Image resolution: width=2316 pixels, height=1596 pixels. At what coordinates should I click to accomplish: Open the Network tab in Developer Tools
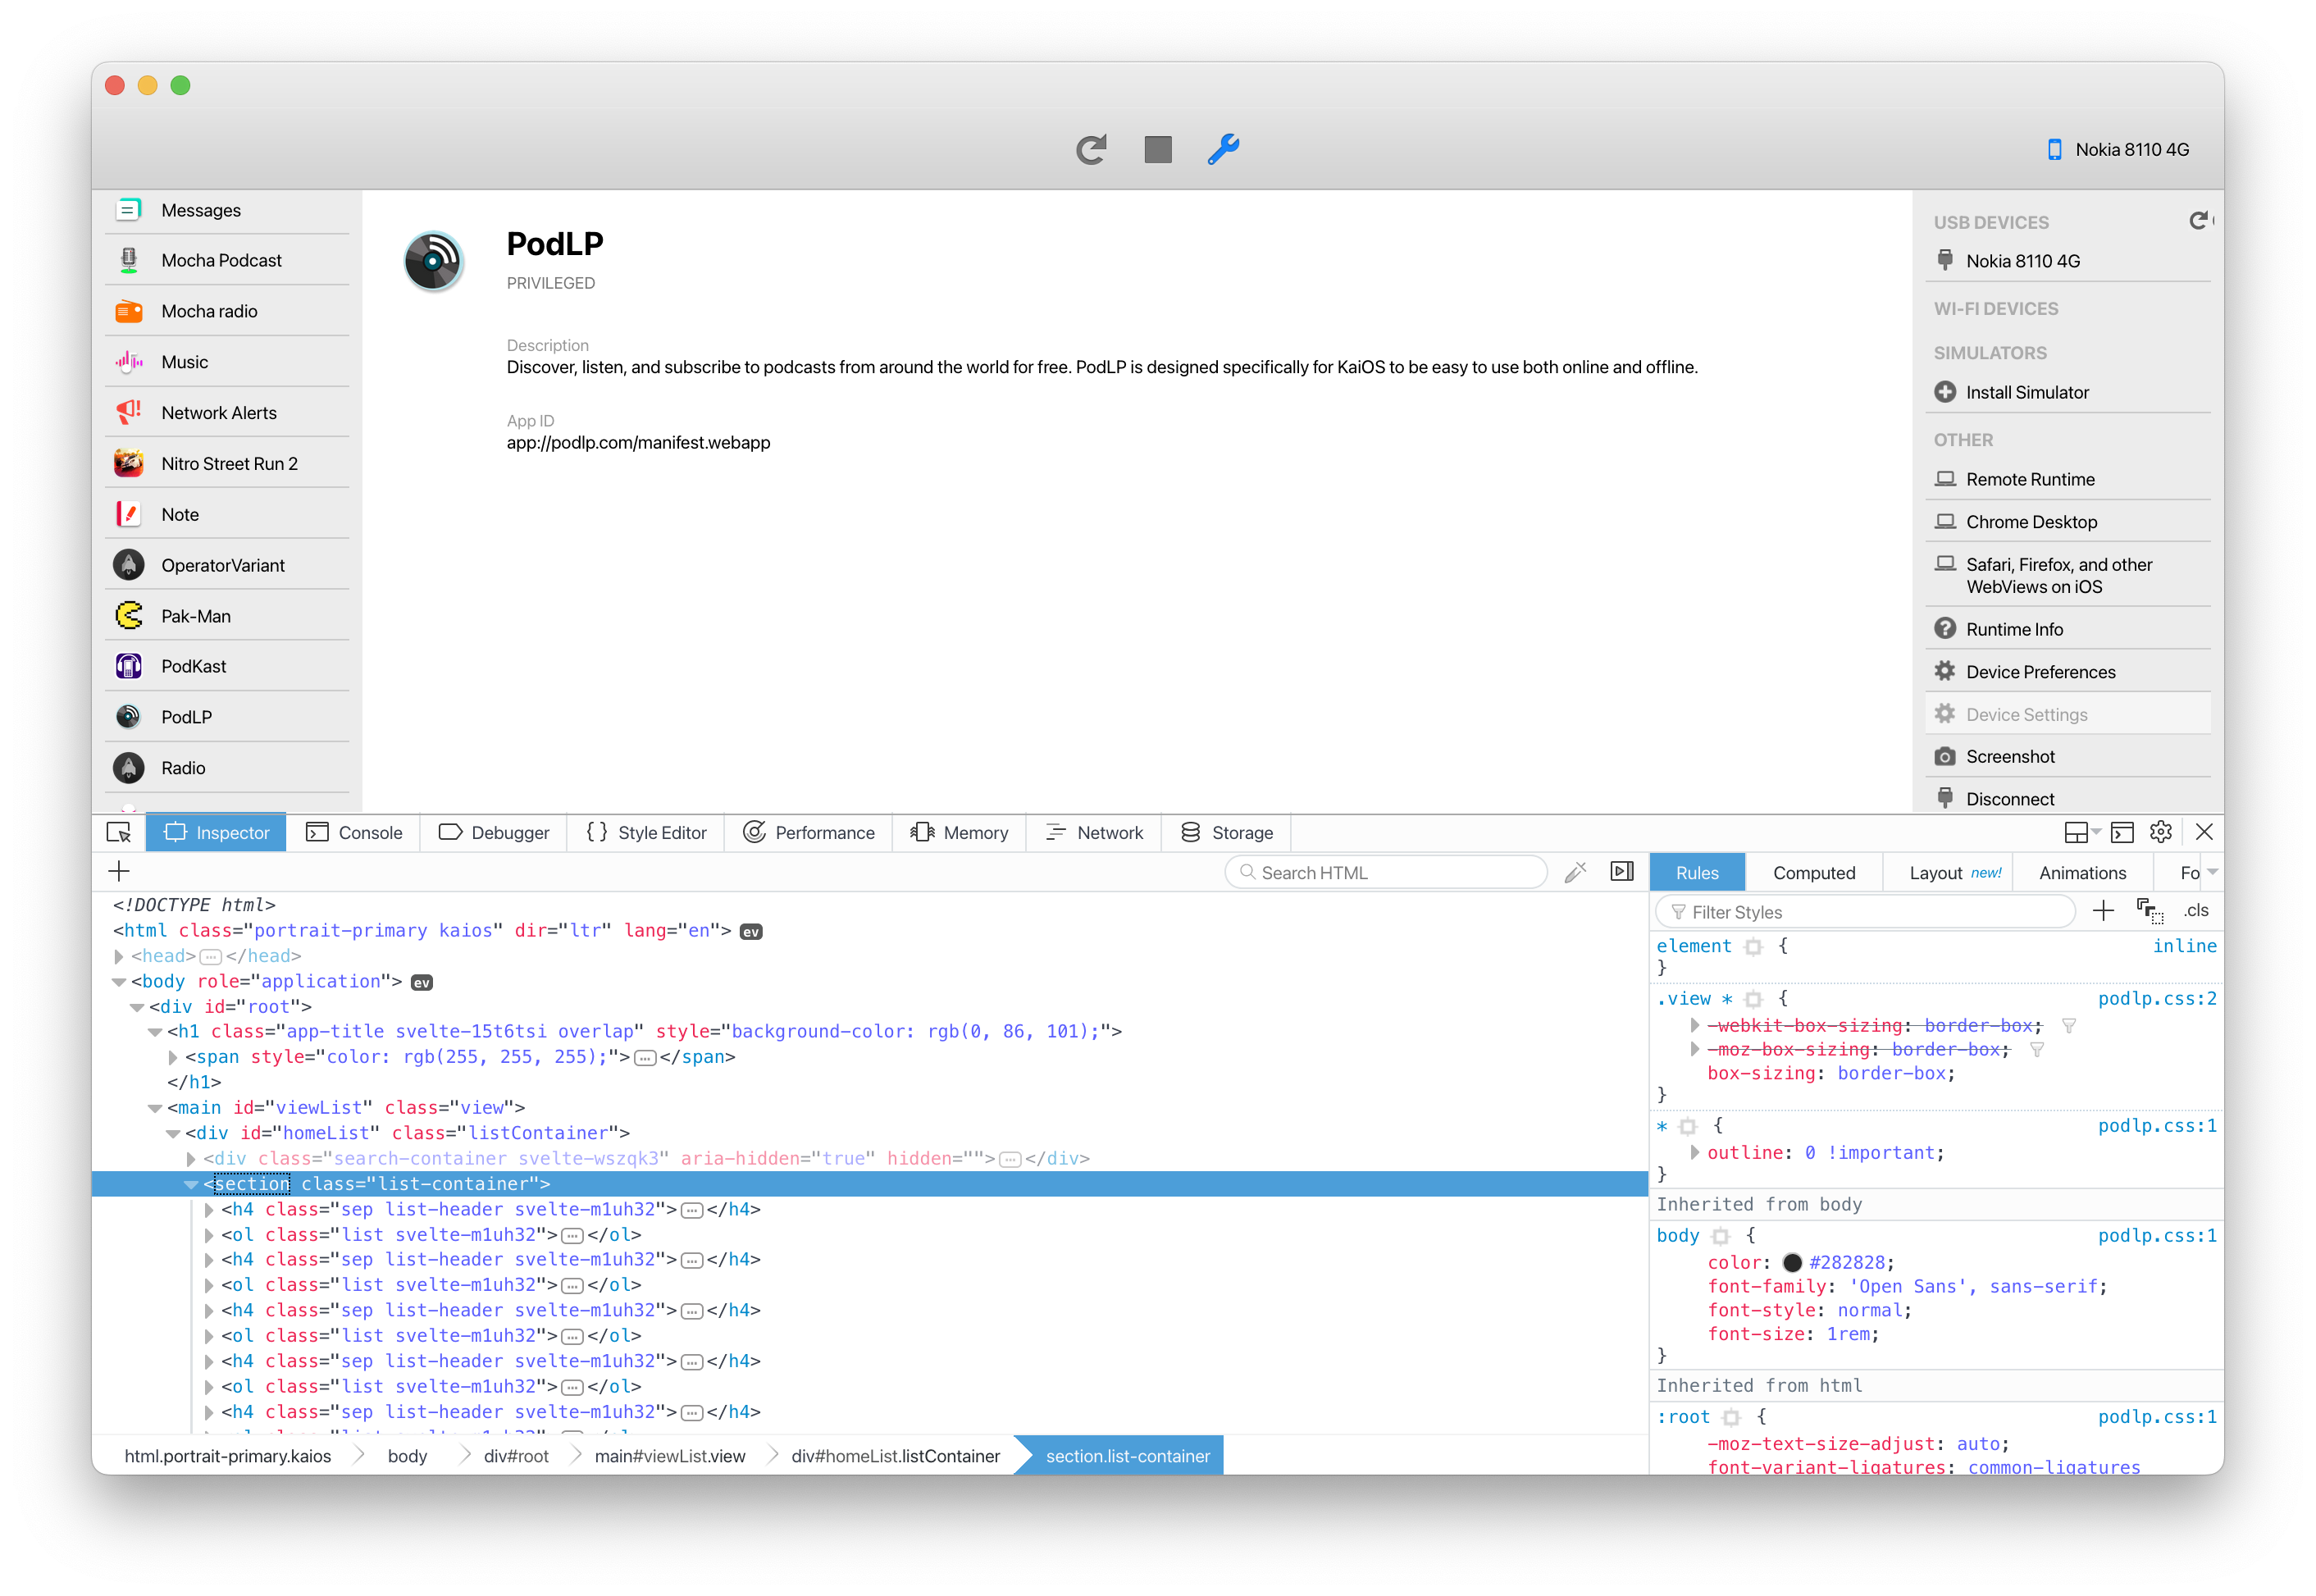tap(1094, 832)
